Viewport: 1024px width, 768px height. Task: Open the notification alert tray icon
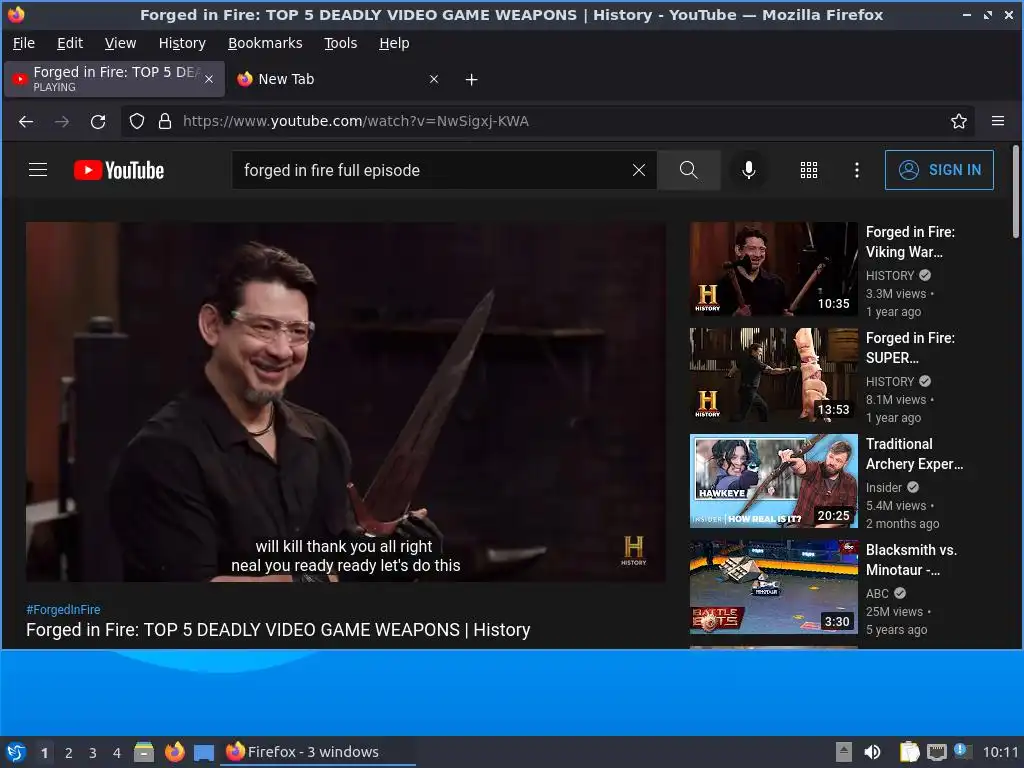pyautogui.click(x=963, y=751)
